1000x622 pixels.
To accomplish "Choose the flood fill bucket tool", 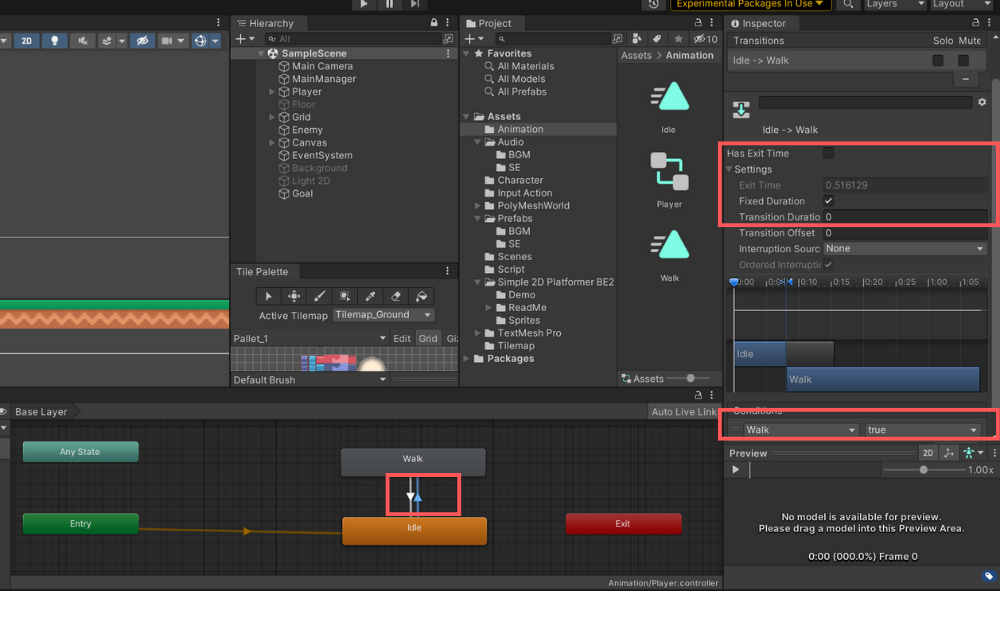I will [421, 296].
